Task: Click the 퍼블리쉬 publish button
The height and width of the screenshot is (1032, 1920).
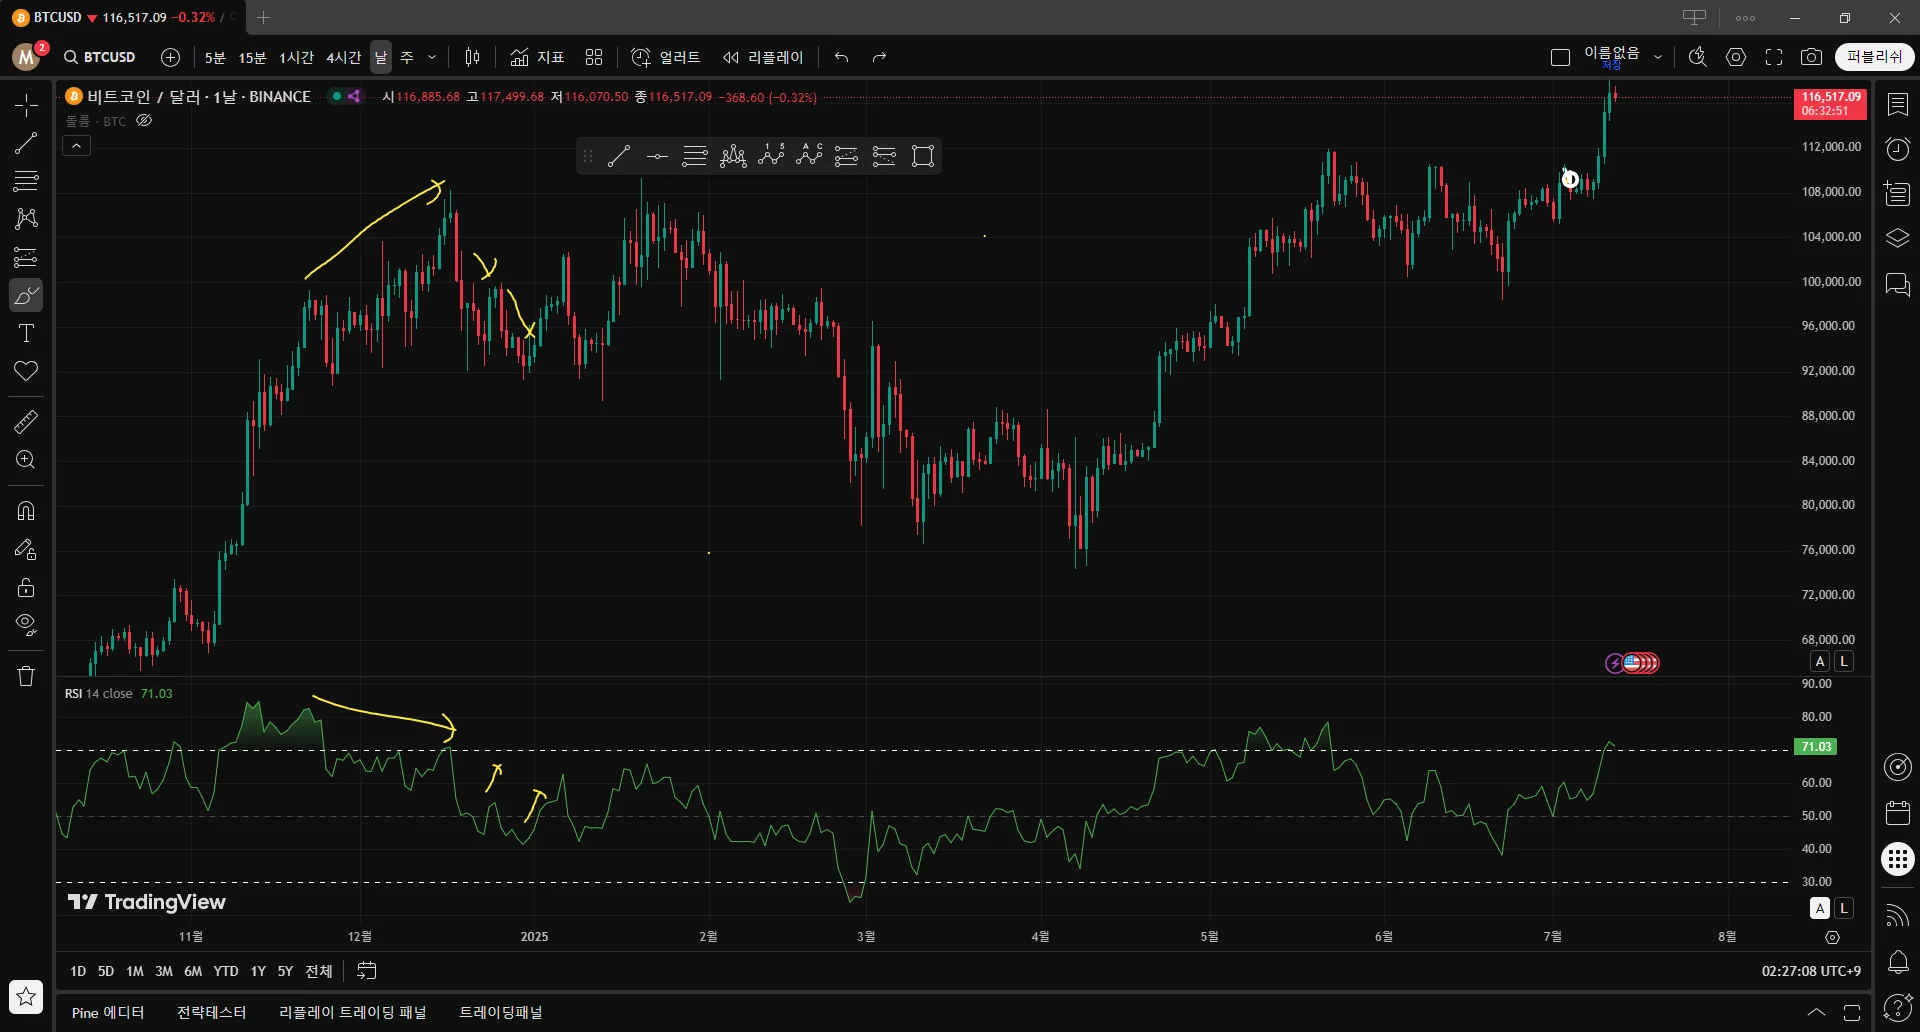Action: click(x=1874, y=57)
